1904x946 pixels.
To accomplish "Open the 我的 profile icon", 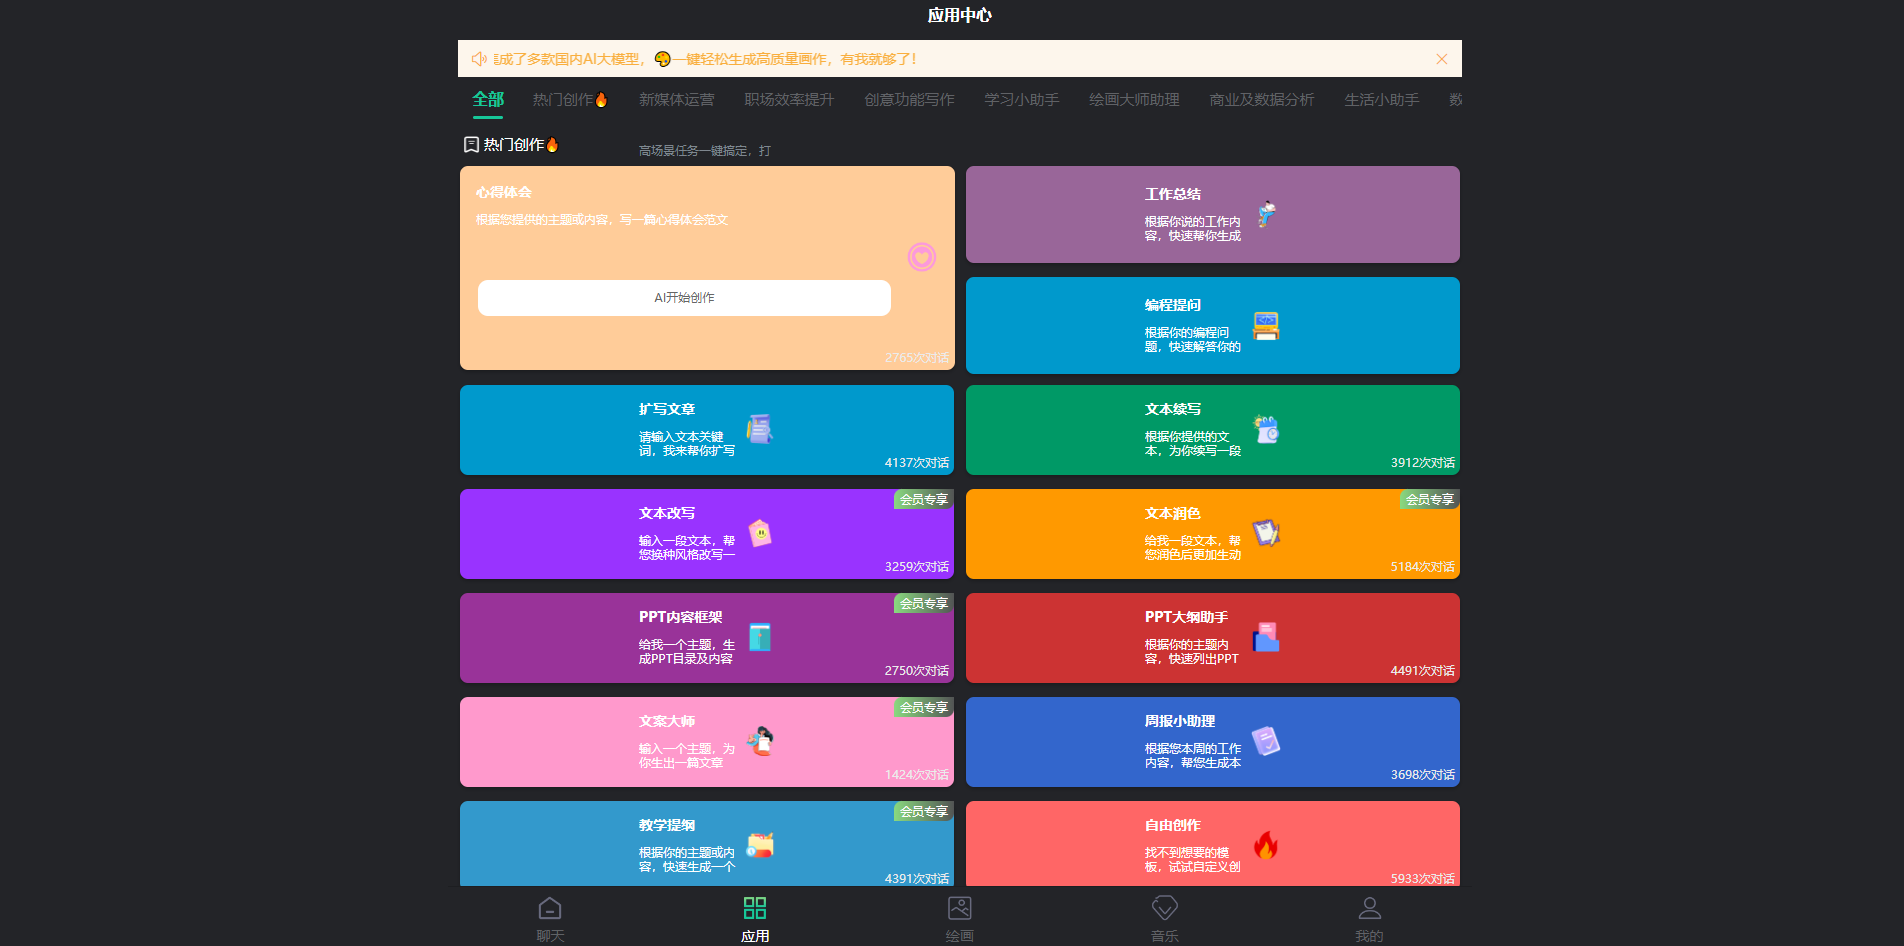I will [x=1369, y=909].
